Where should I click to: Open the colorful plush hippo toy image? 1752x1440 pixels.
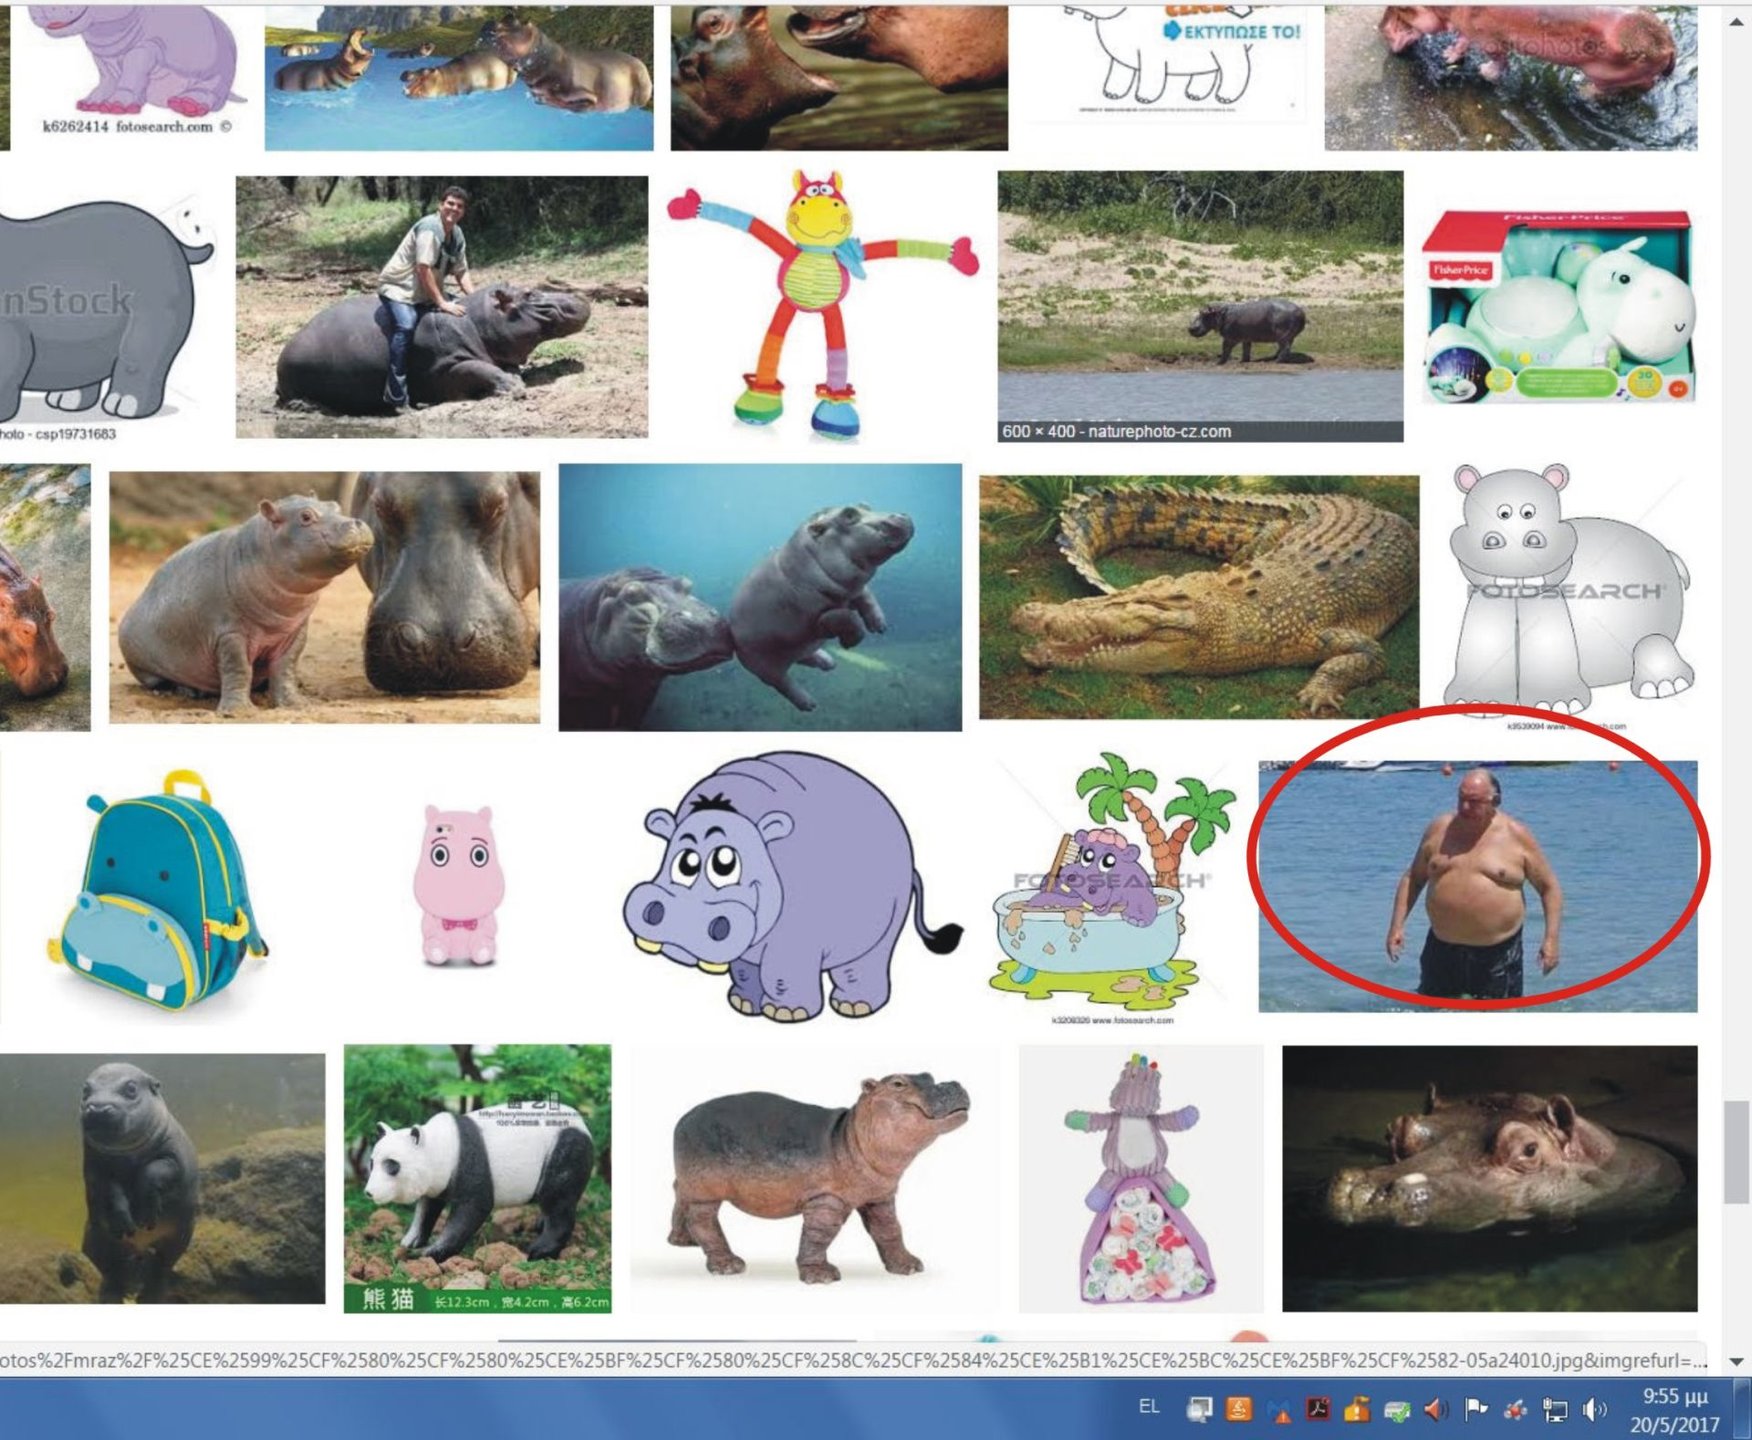822,305
